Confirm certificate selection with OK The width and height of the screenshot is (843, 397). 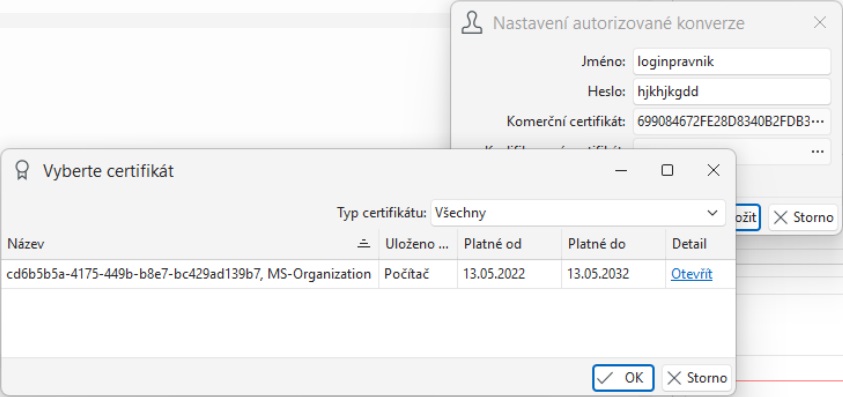[x=623, y=378]
